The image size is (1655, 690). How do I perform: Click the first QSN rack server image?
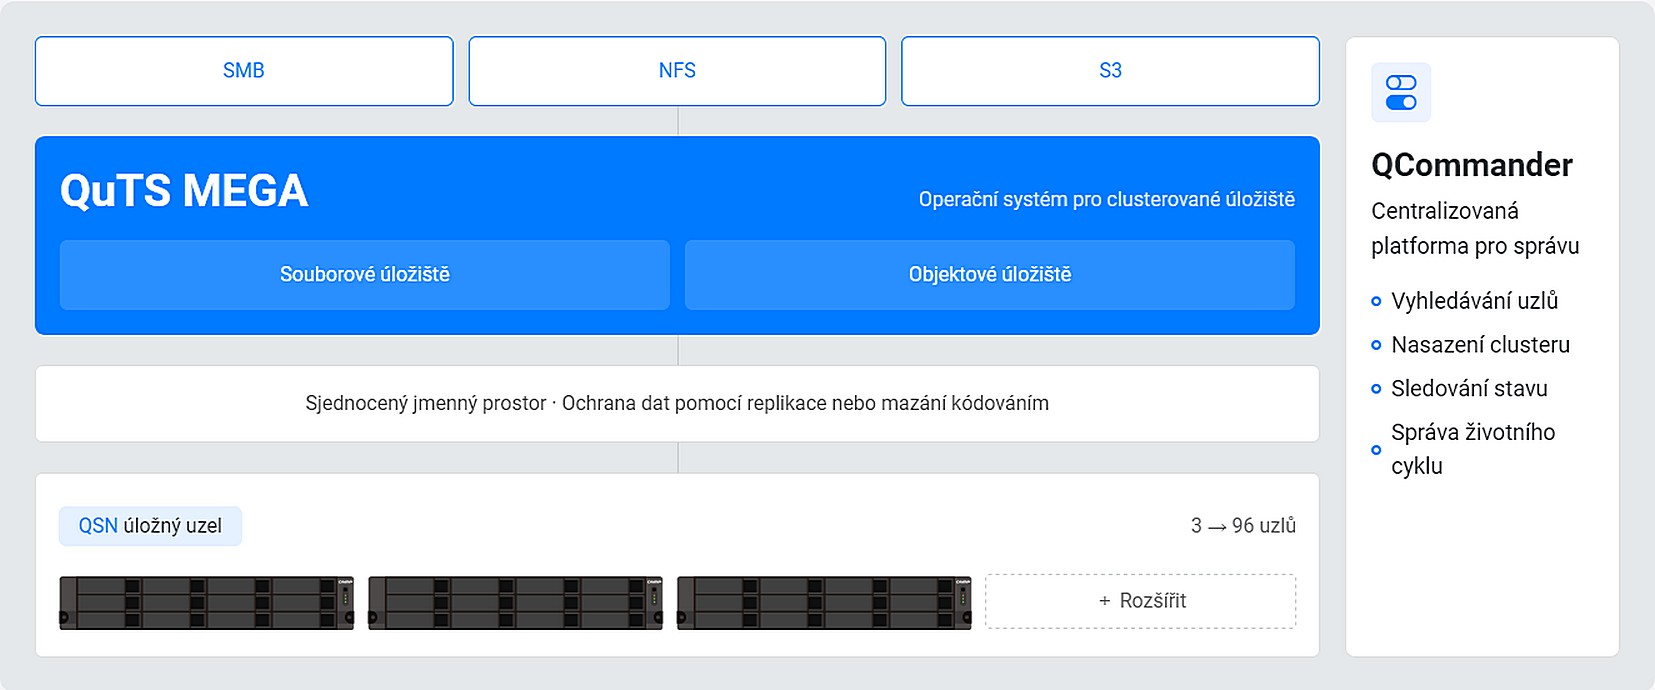207,602
